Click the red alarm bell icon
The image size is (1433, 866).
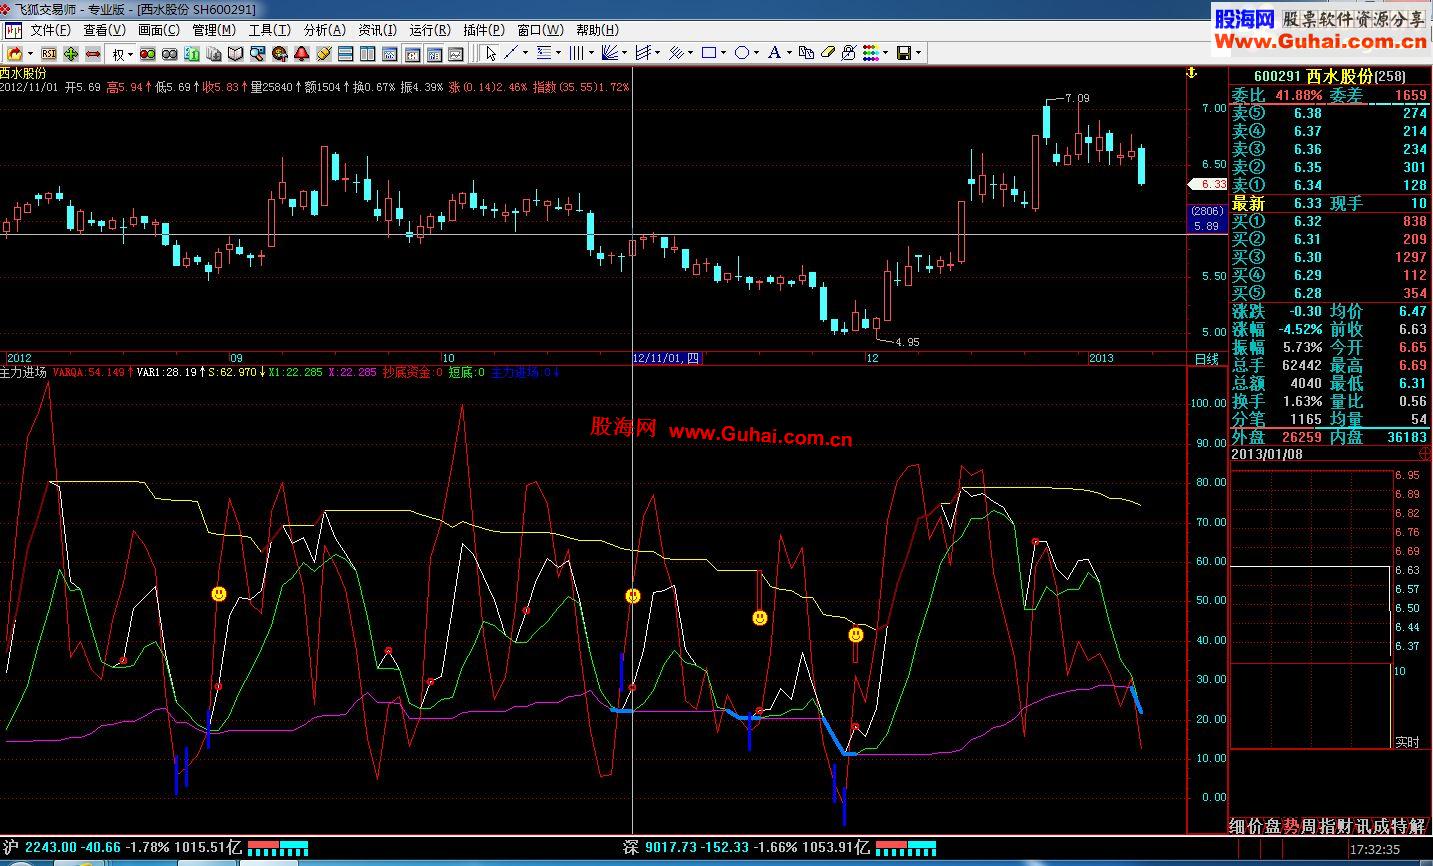(301, 53)
